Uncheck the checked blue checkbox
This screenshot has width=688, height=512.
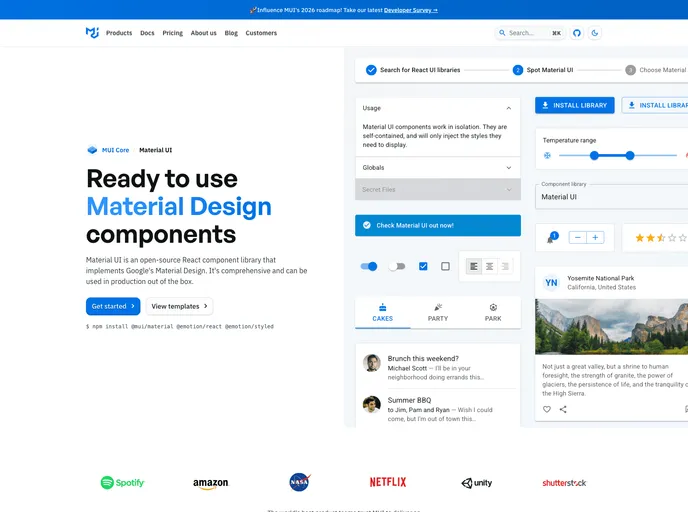pyautogui.click(x=423, y=266)
